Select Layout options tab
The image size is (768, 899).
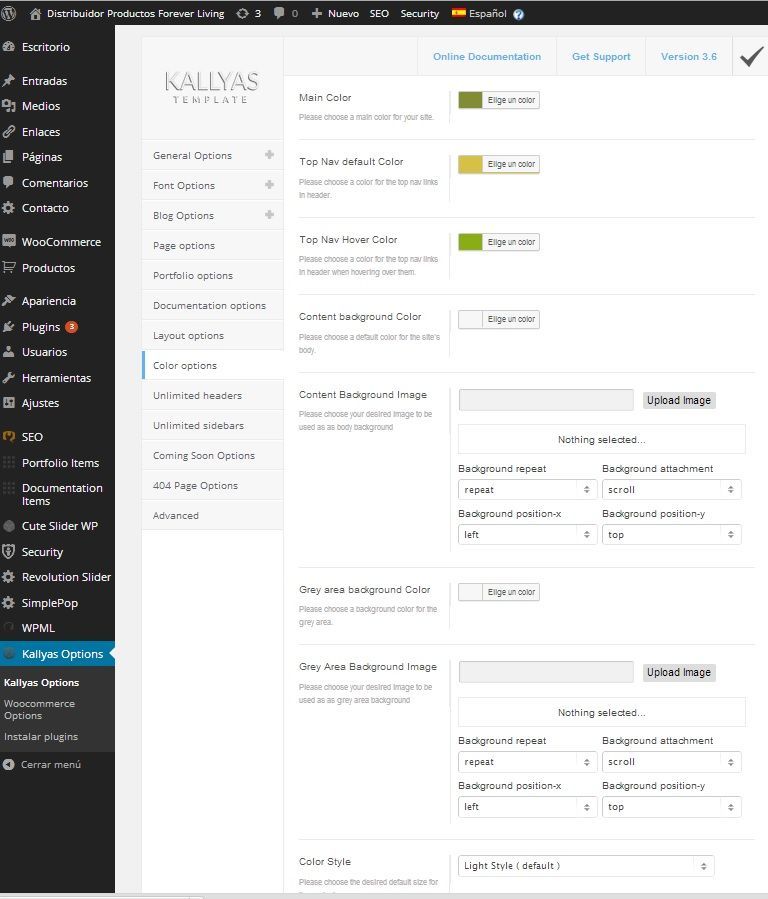pos(213,335)
